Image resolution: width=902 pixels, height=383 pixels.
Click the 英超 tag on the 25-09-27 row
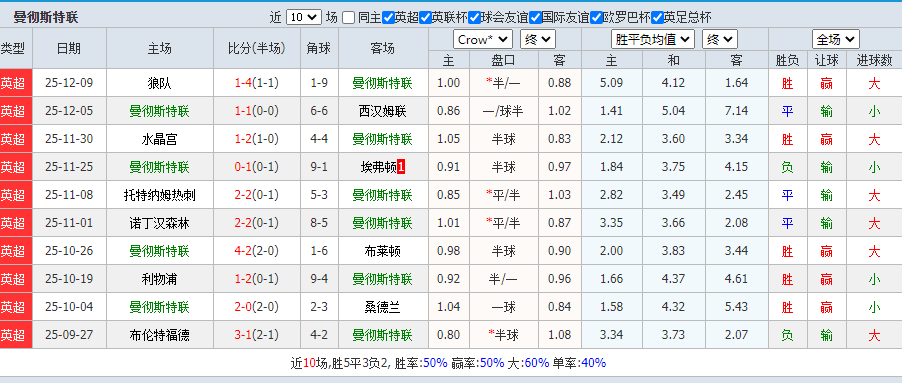(14, 335)
